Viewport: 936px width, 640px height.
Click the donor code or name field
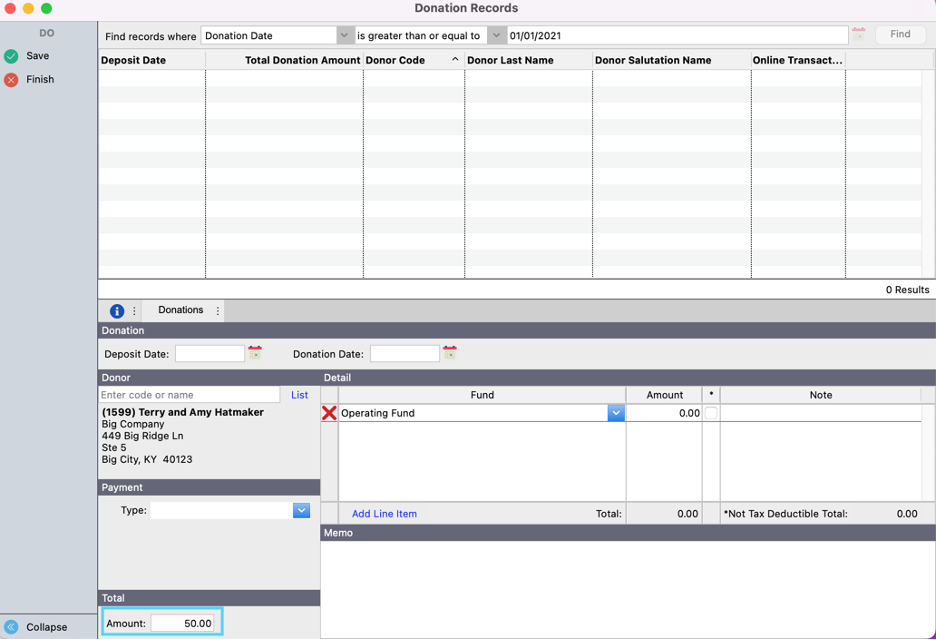(189, 395)
